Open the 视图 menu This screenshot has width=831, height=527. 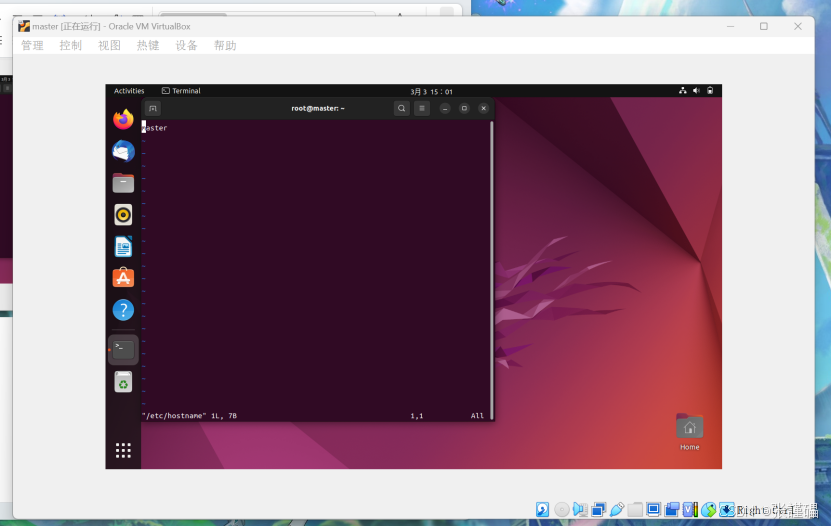109,46
